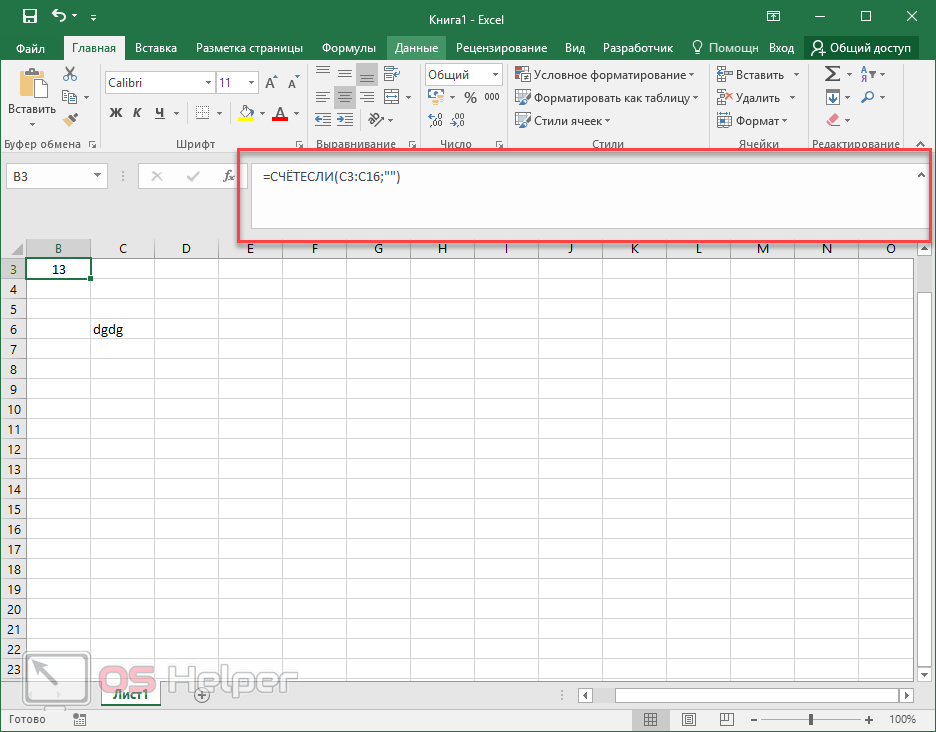Screen dimensions: 936x732
Task: Click the Merge and Center icon
Action: 391,97
